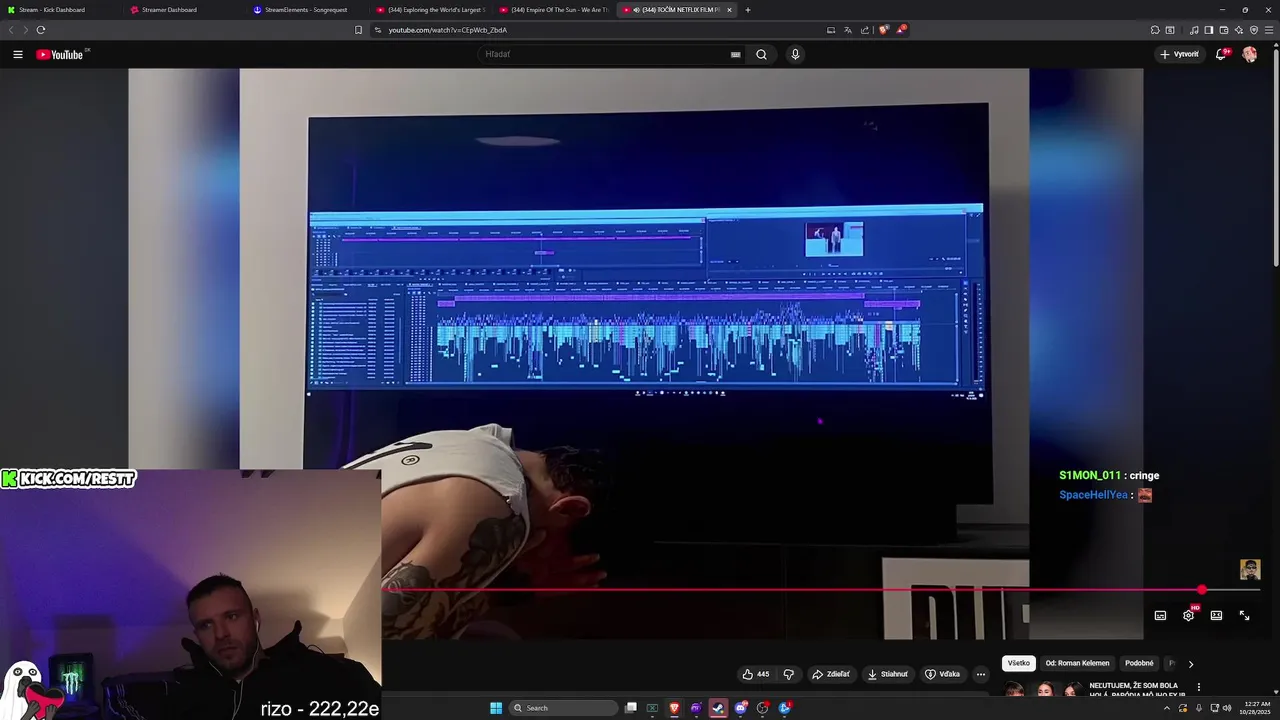This screenshot has height=720, width=1280.
Task: Open a new browser tab
Action: tap(748, 10)
